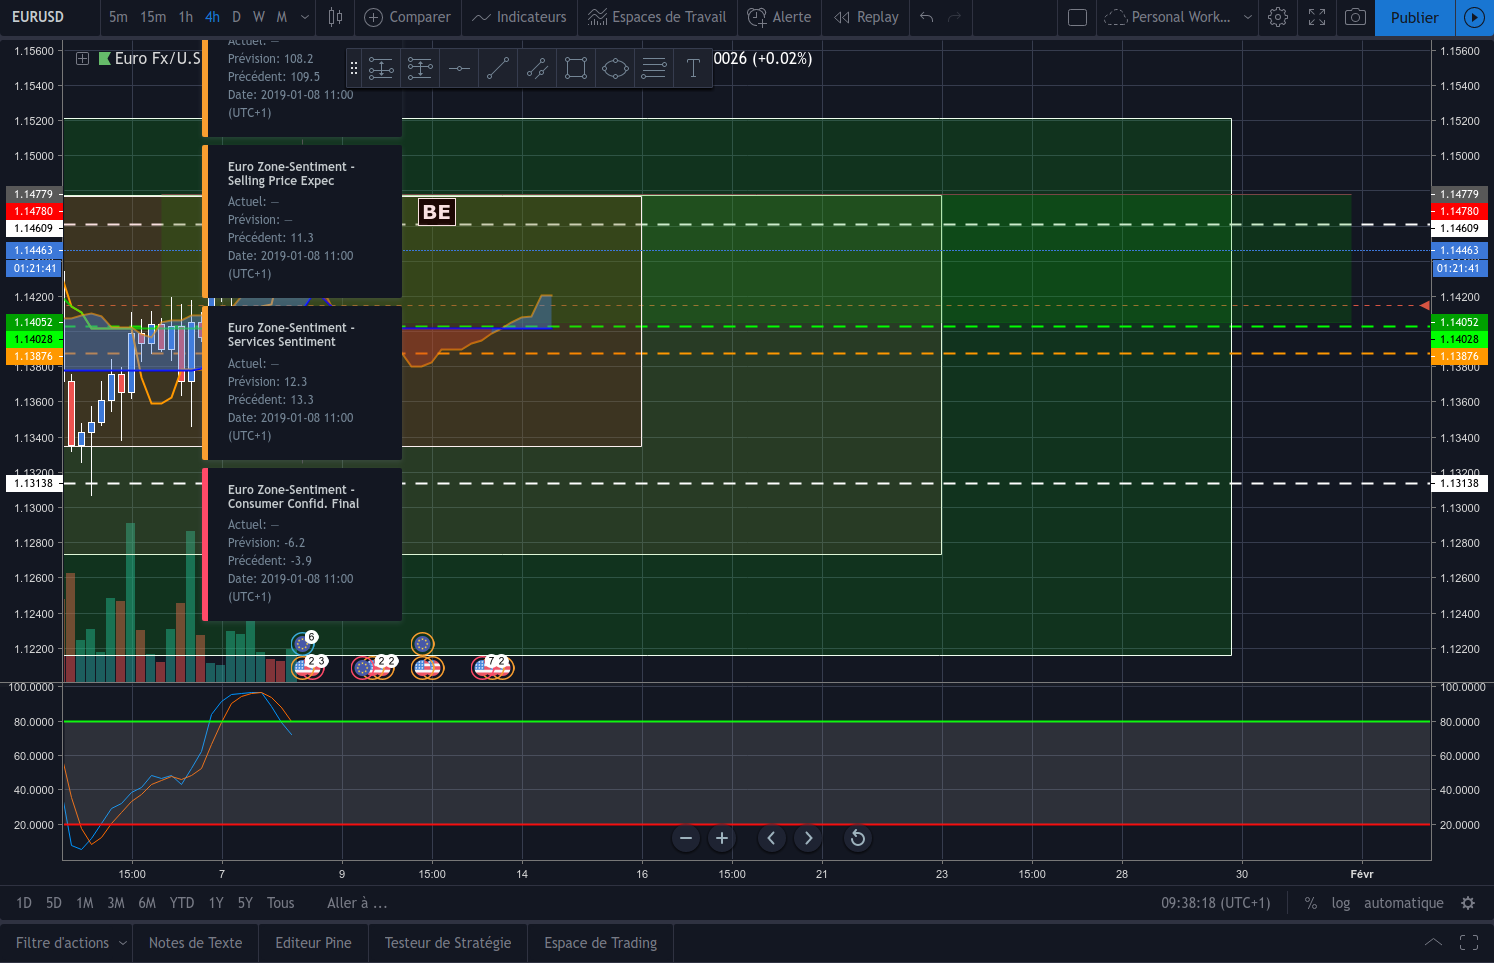
Task: Click the Aller à date field
Action: tap(357, 903)
